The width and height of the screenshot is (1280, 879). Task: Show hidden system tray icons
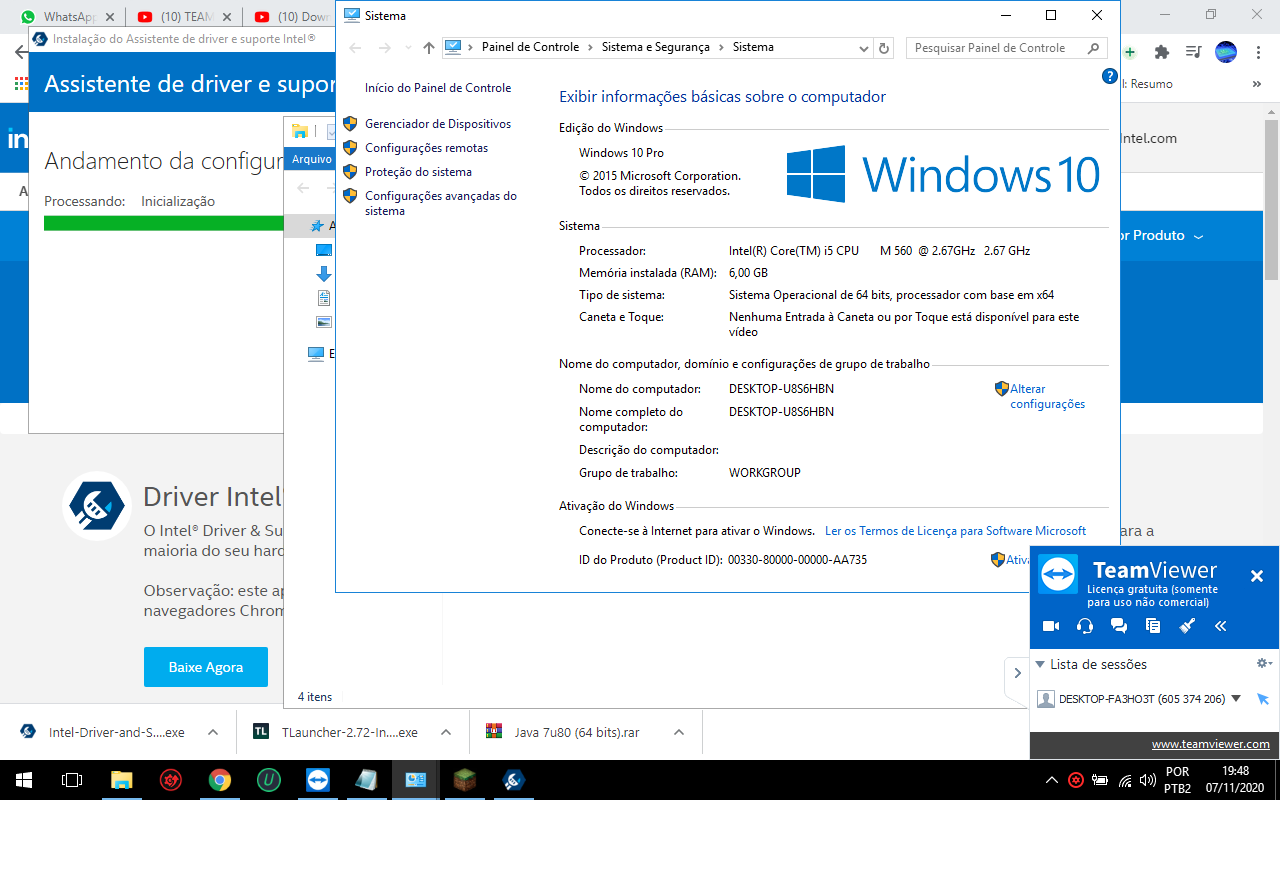pyautogui.click(x=1051, y=780)
